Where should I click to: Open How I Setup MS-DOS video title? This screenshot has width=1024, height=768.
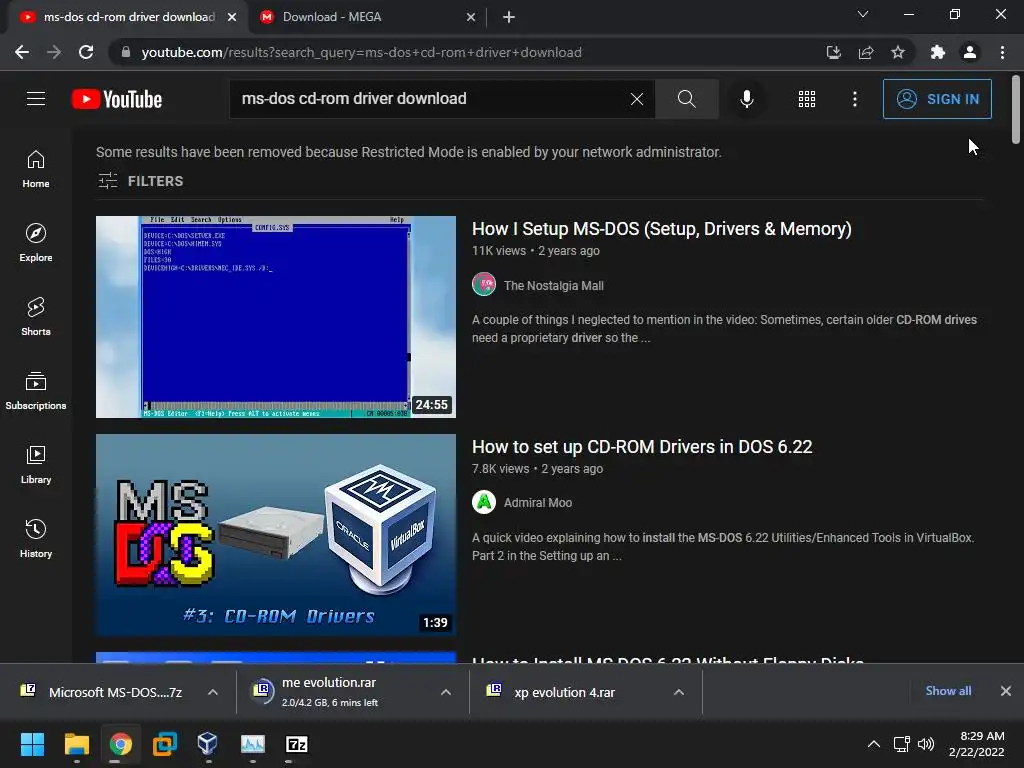662,229
